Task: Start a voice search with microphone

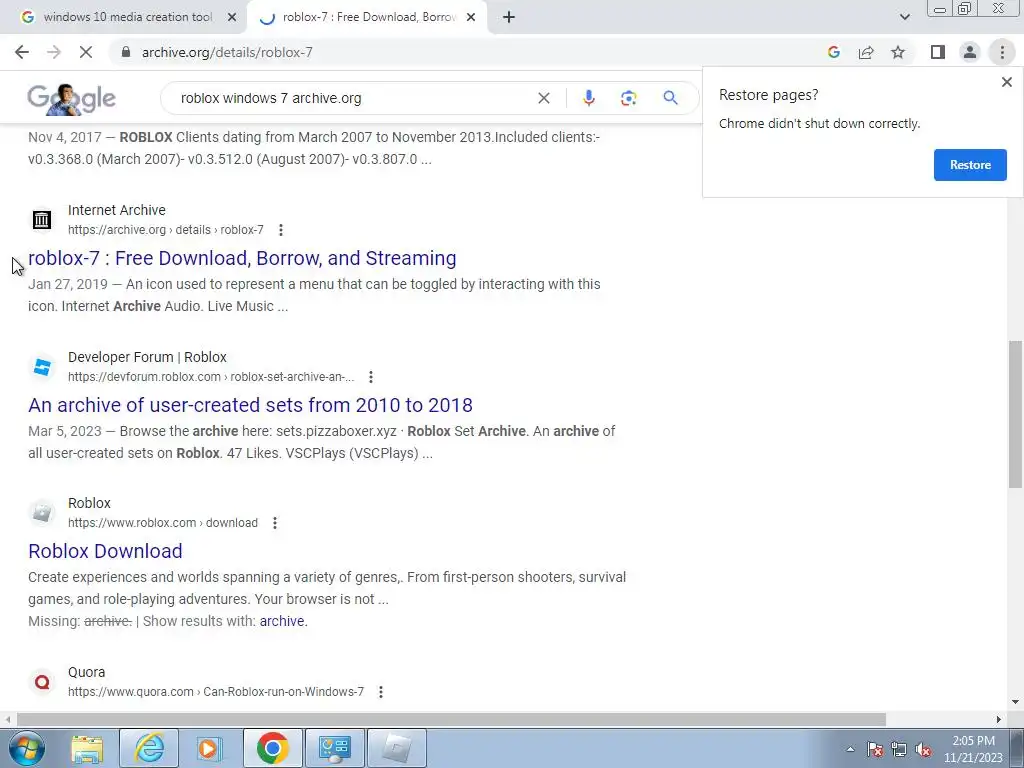Action: [x=588, y=98]
